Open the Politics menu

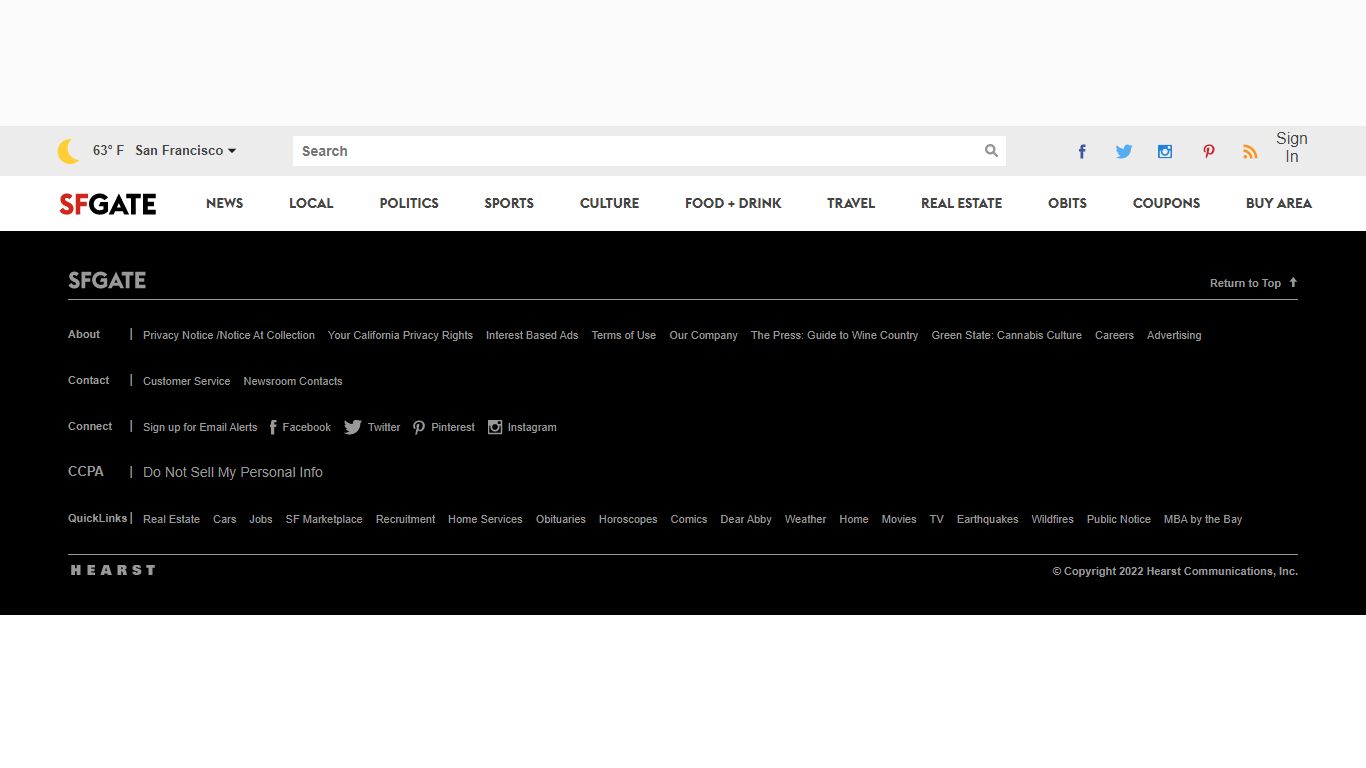click(409, 203)
